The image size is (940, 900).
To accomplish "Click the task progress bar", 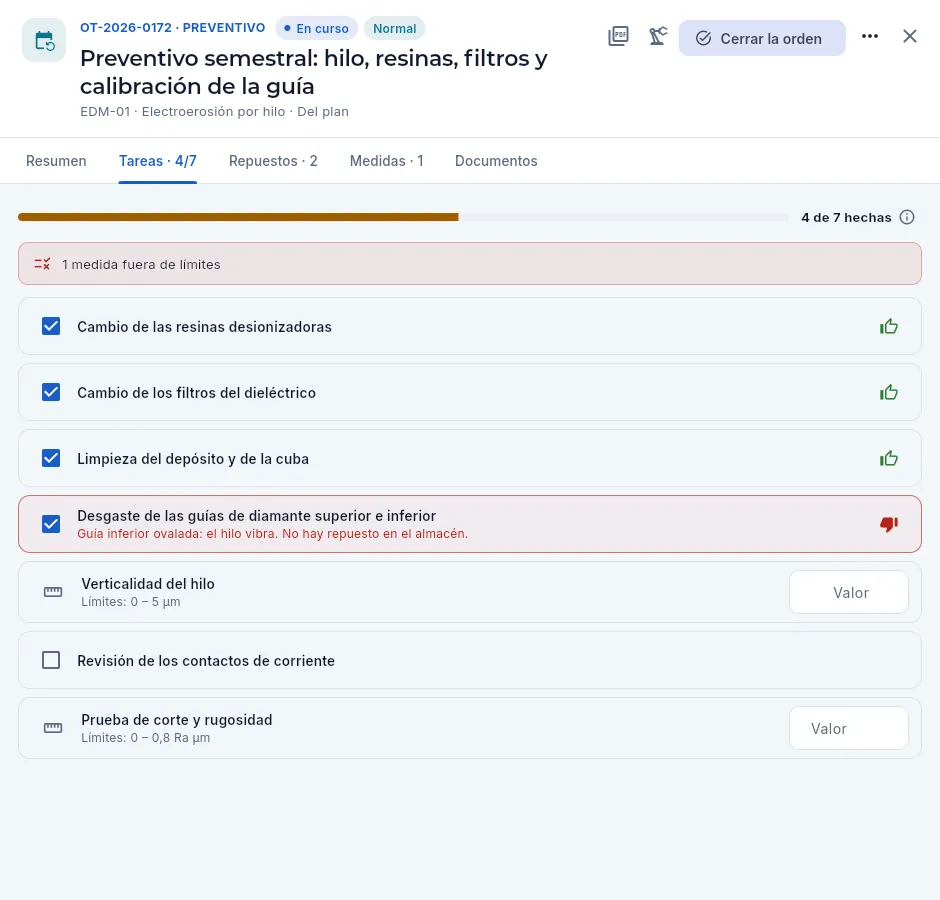I will 403,217.
